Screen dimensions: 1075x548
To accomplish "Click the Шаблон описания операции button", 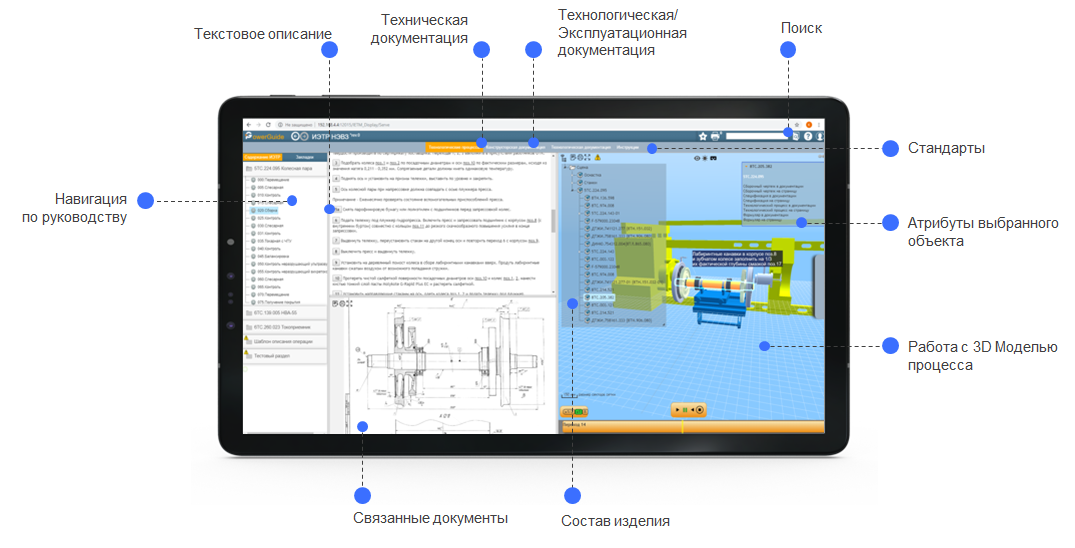I will [x=285, y=341].
